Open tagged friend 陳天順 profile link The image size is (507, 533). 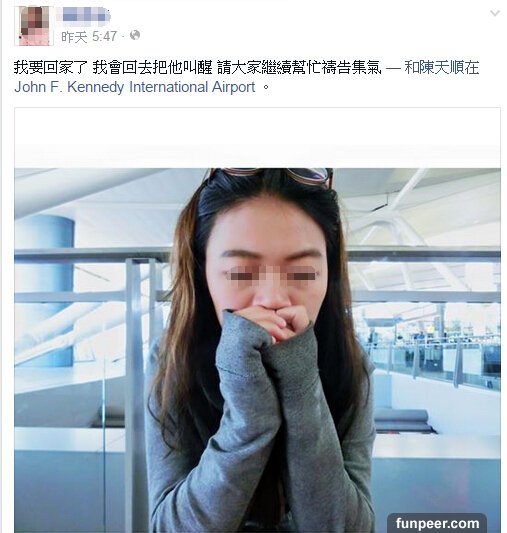pyautogui.click(x=441, y=68)
